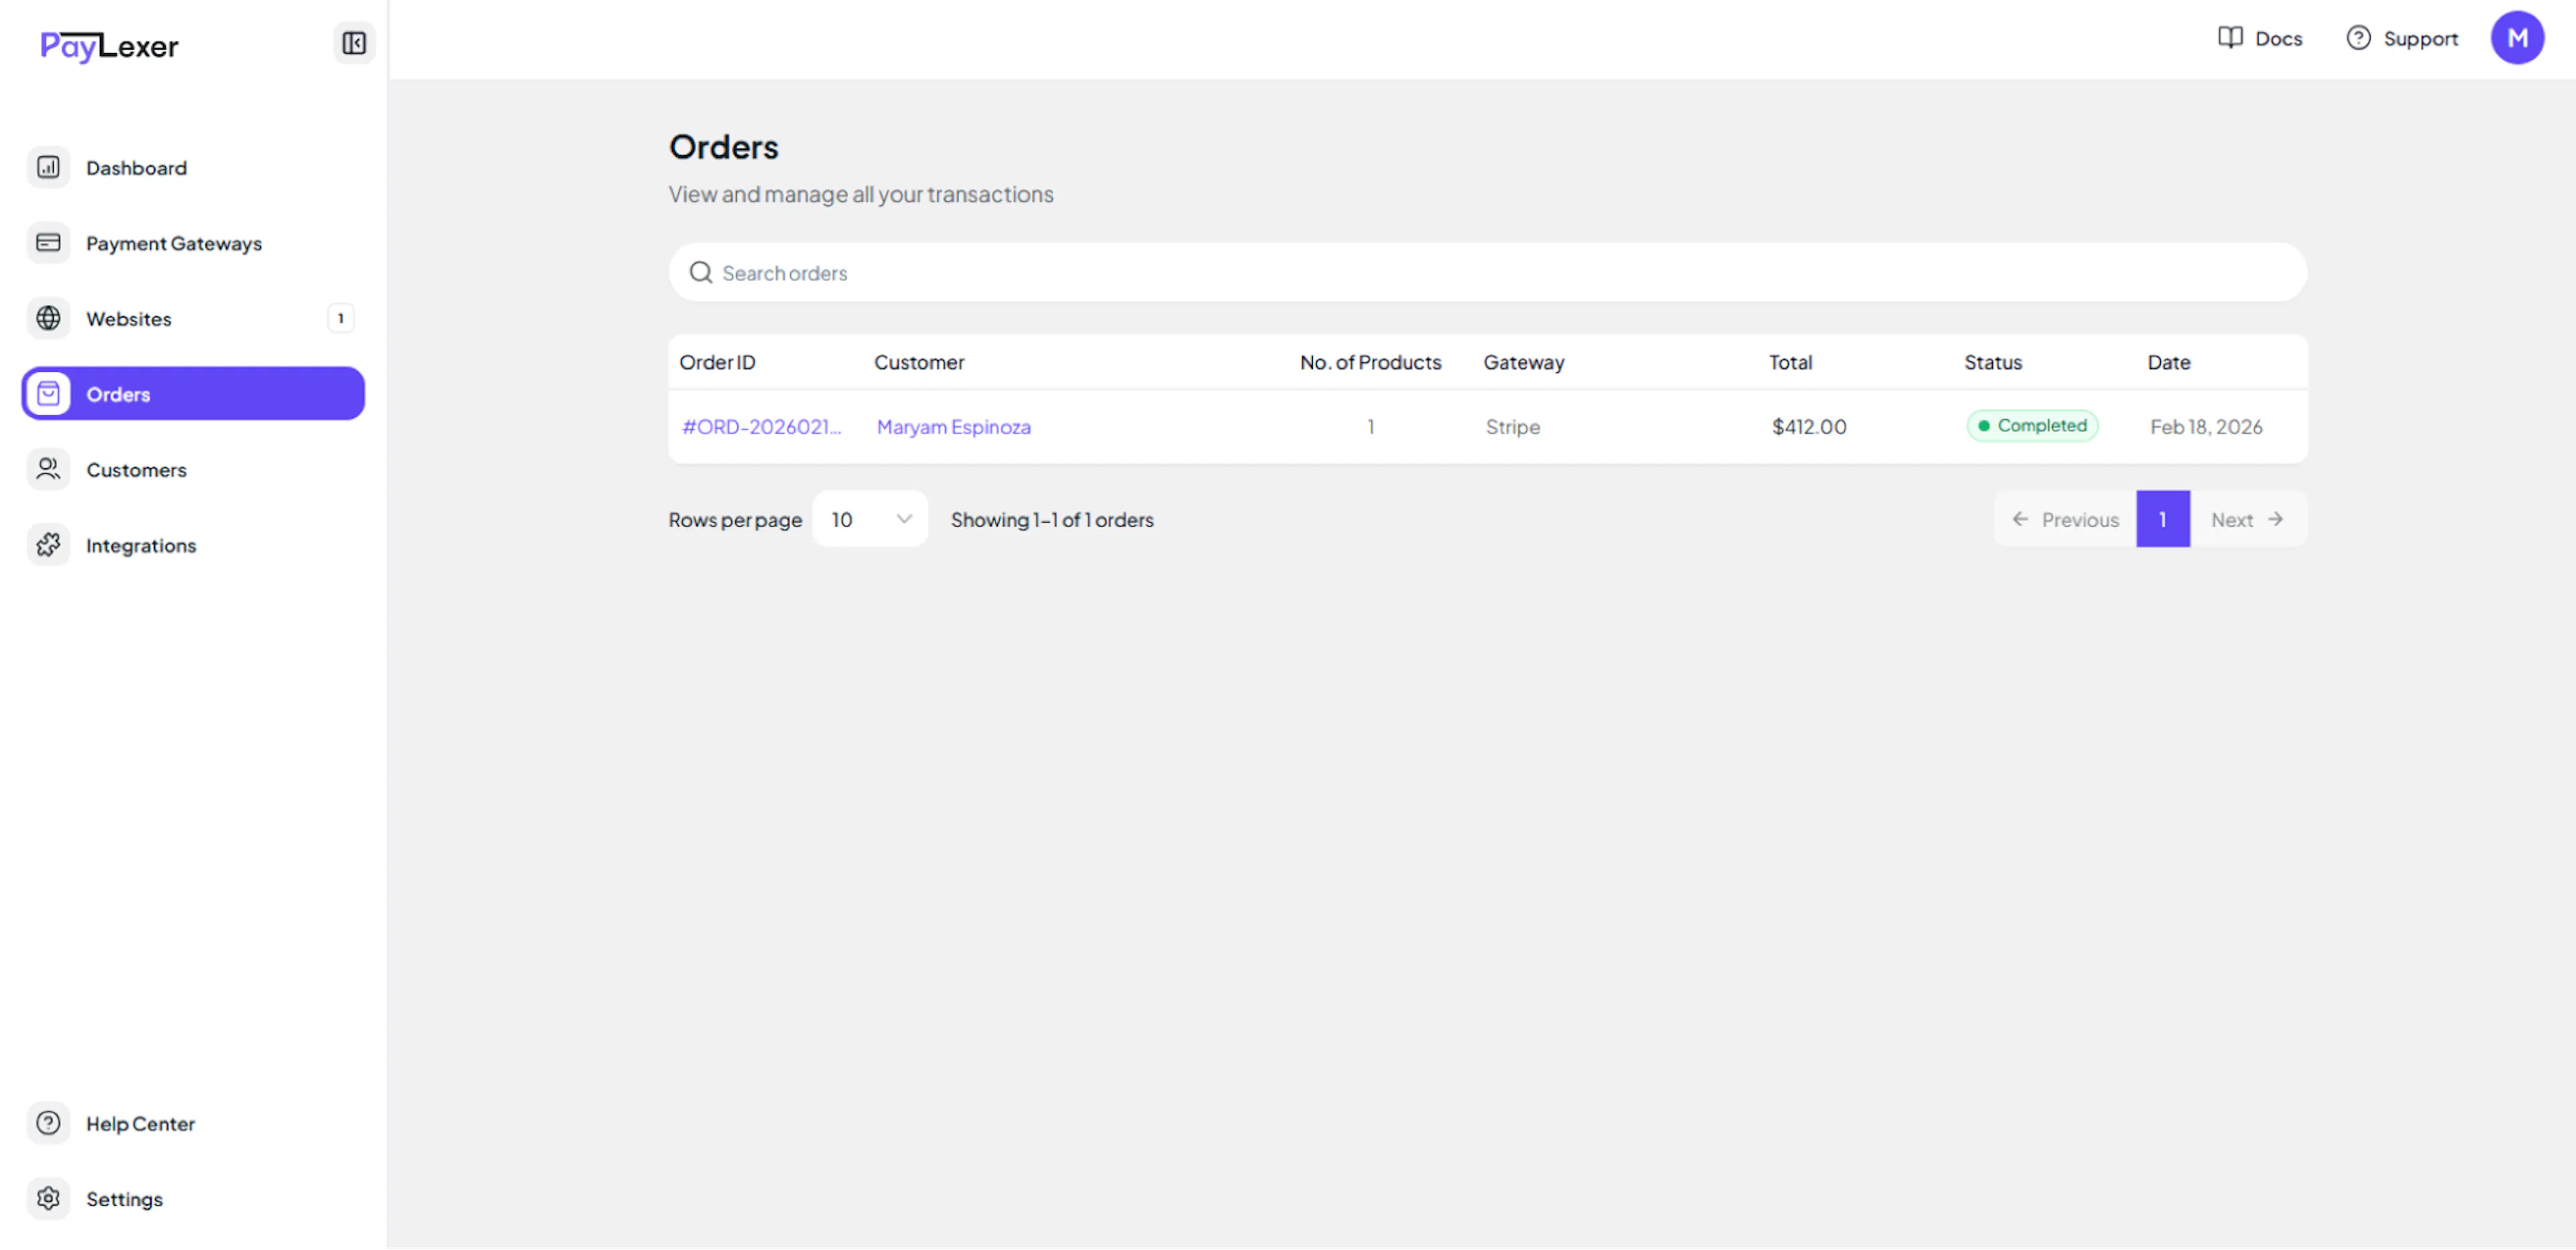Click the Settings gear icon
The width and height of the screenshot is (2576, 1250).
[48, 1198]
